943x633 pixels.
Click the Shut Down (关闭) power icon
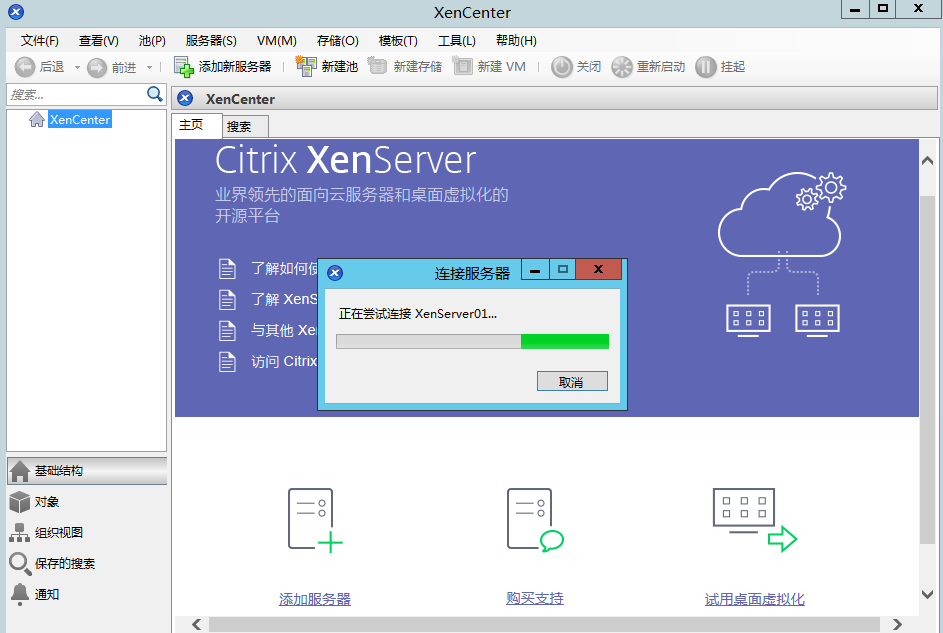tap(562, 67)
